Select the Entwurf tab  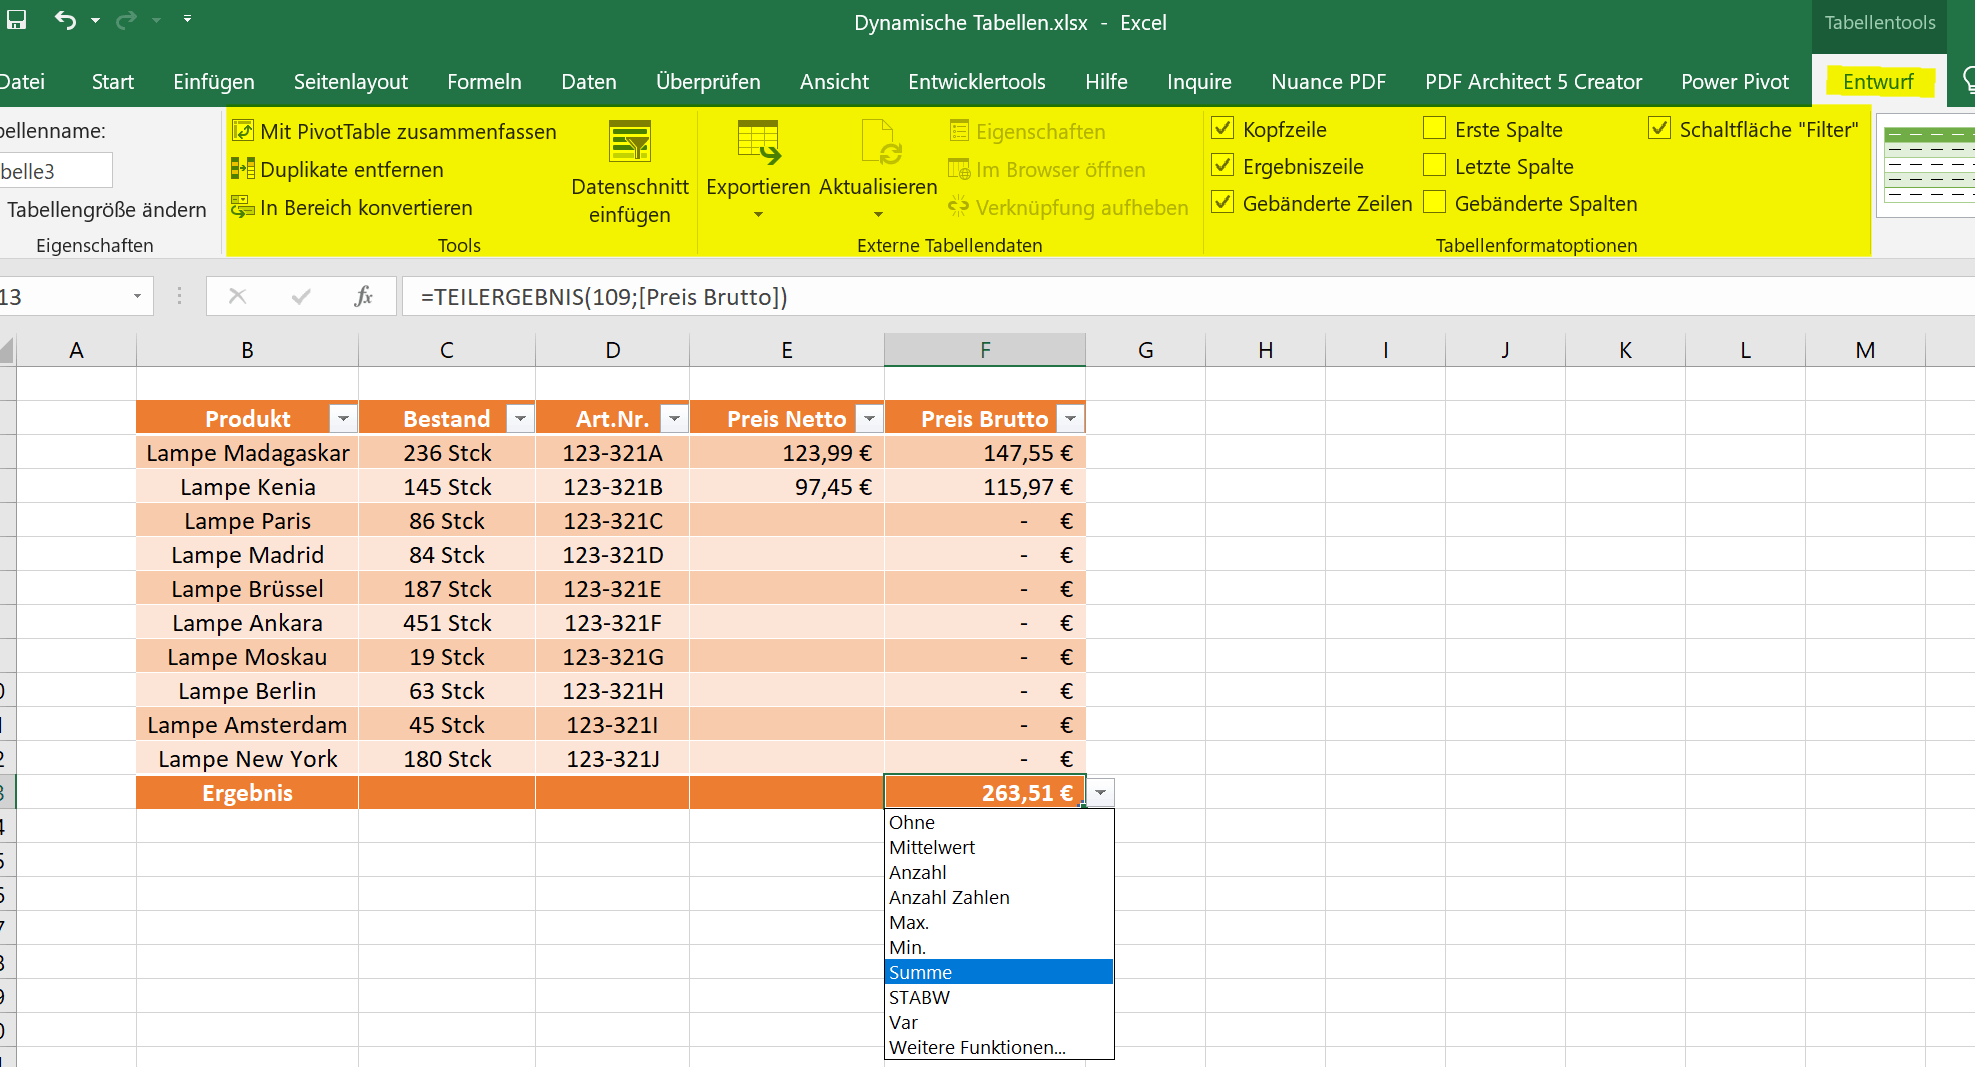coord(1878,82)
